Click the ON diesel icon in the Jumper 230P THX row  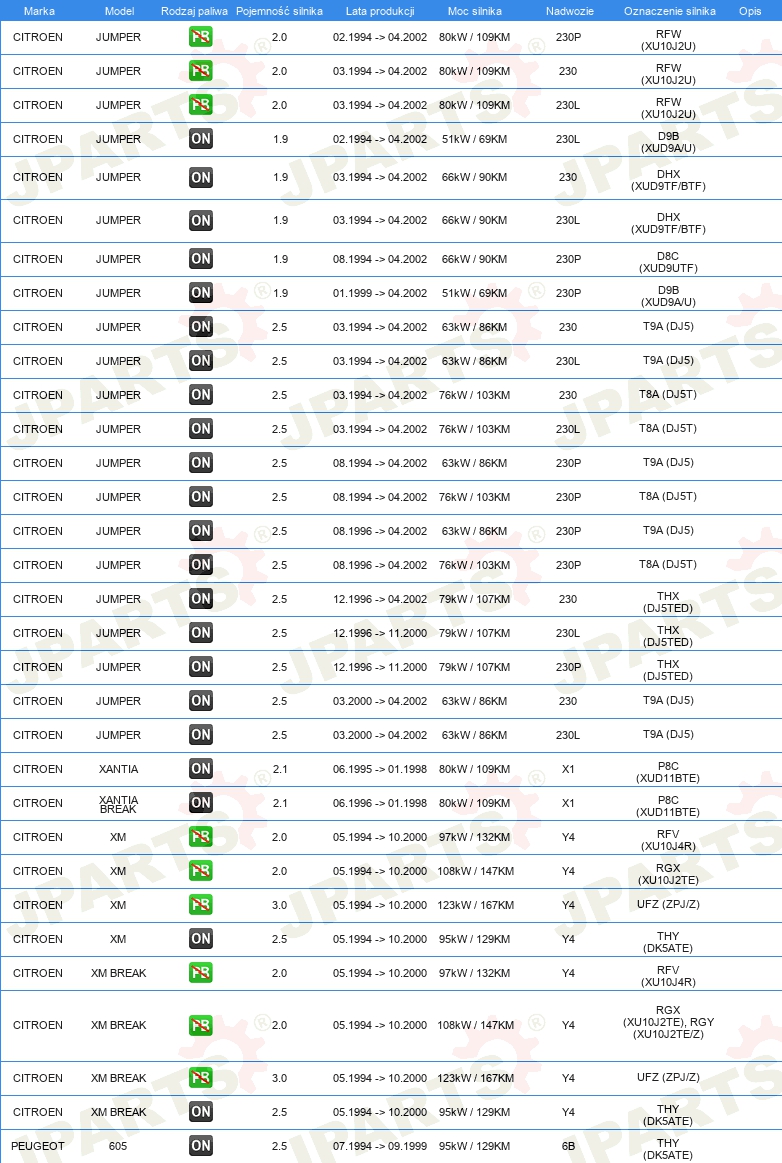pos(200,667)
